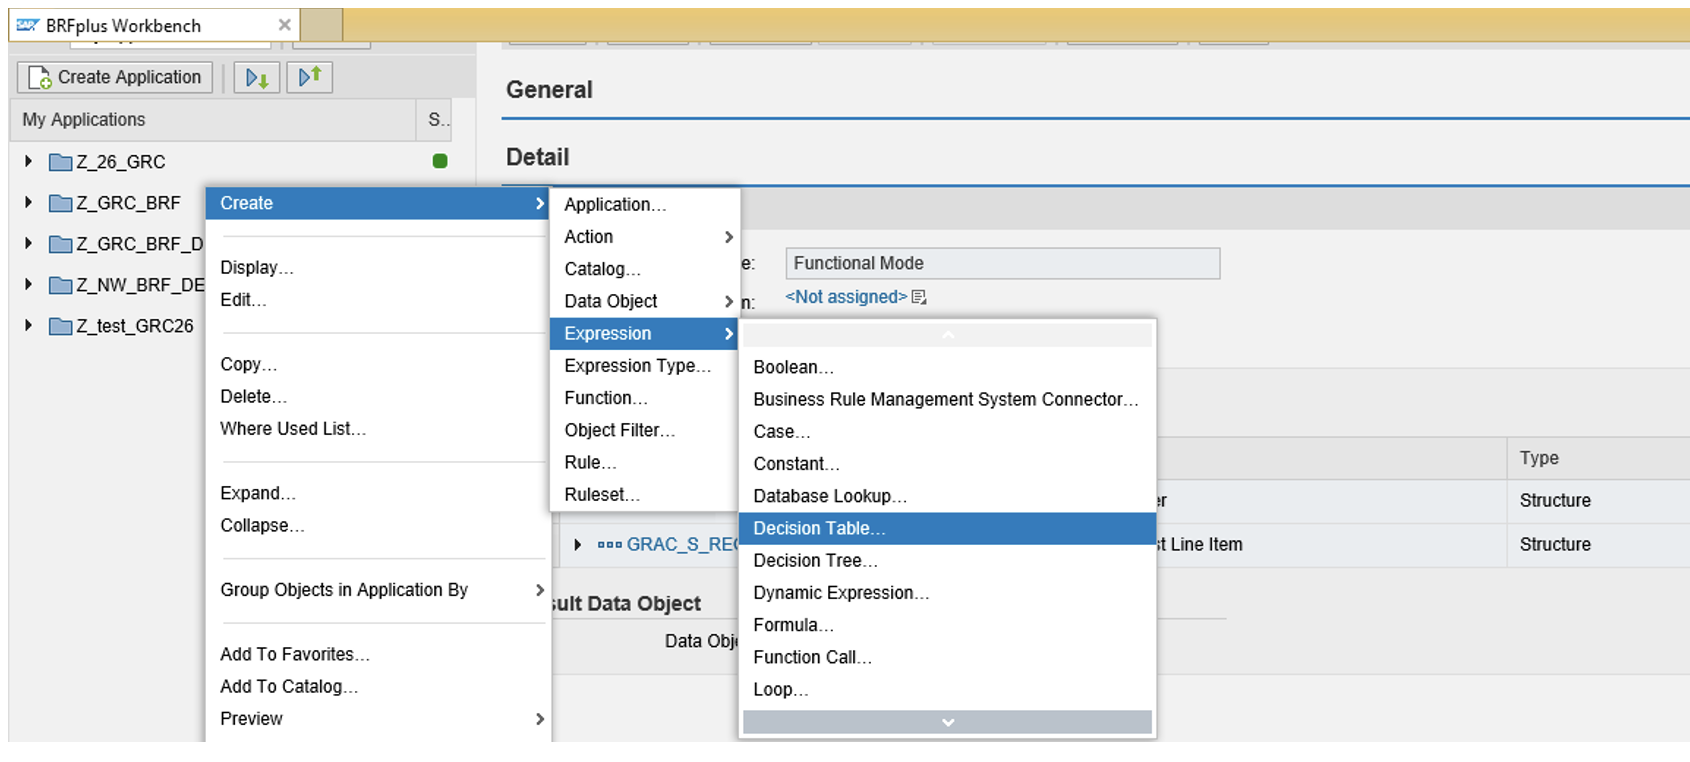Select Formula… expression type

click(x=947, y=625)
